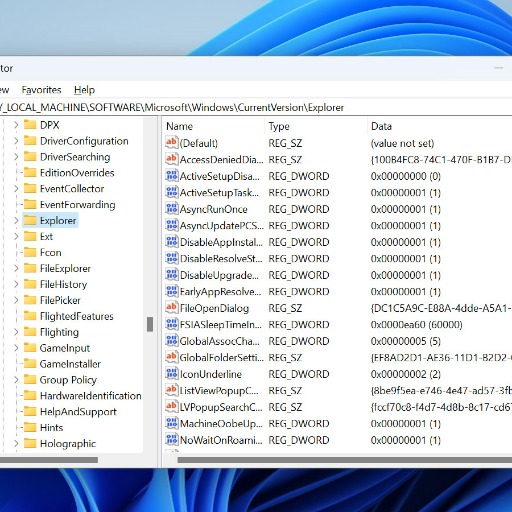The height and width of the screenshot is (512, 512).
Task: Click the values pane horizontal scrollbar
Action: click(x=345, y=460)
